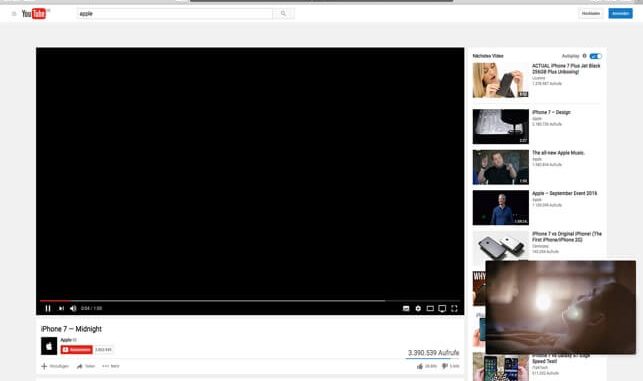Viewport: 643px width, 381px height.
Task: Switch the player to theater mode
Action: click(430, 308)
